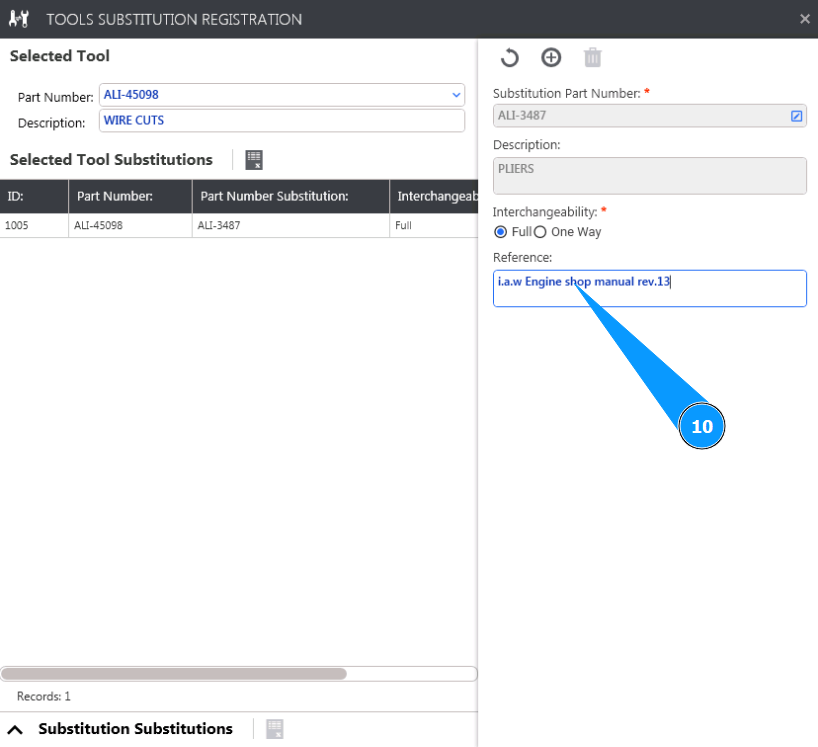Click the add new substitution plus icon

(551, 58)
